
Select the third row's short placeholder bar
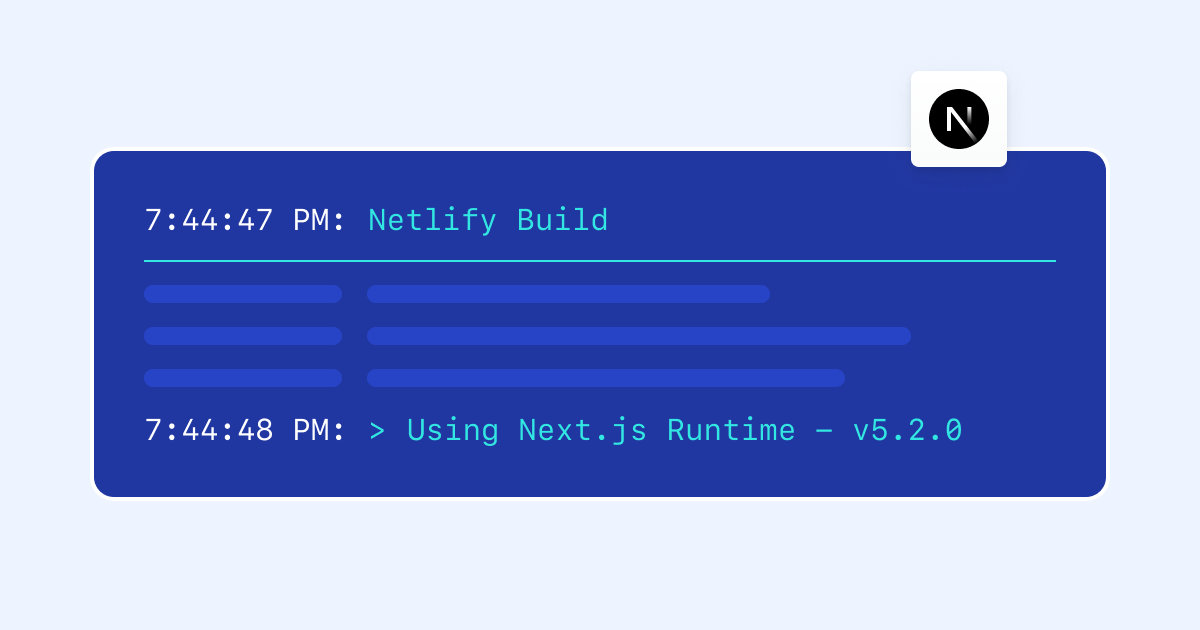point(243,378)
